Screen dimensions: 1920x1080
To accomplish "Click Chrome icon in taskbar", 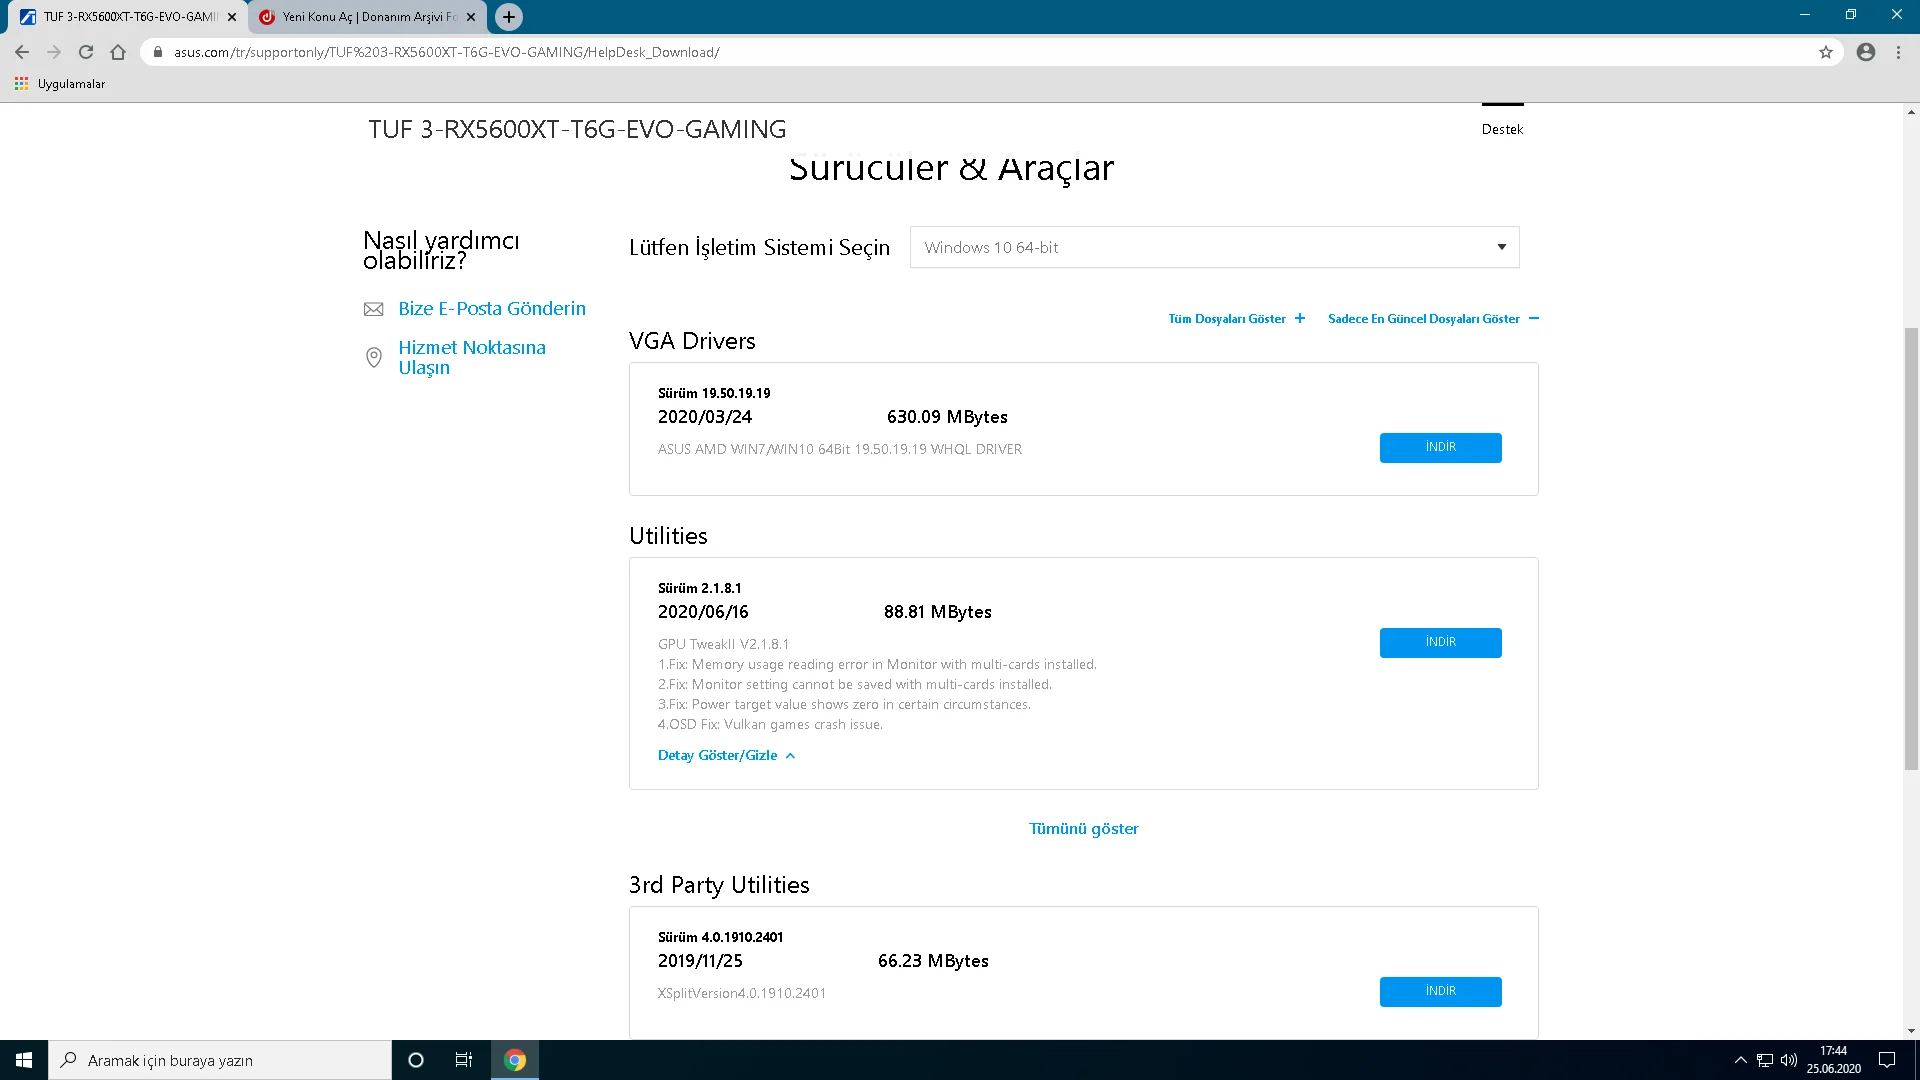I will click(515, 1060).
